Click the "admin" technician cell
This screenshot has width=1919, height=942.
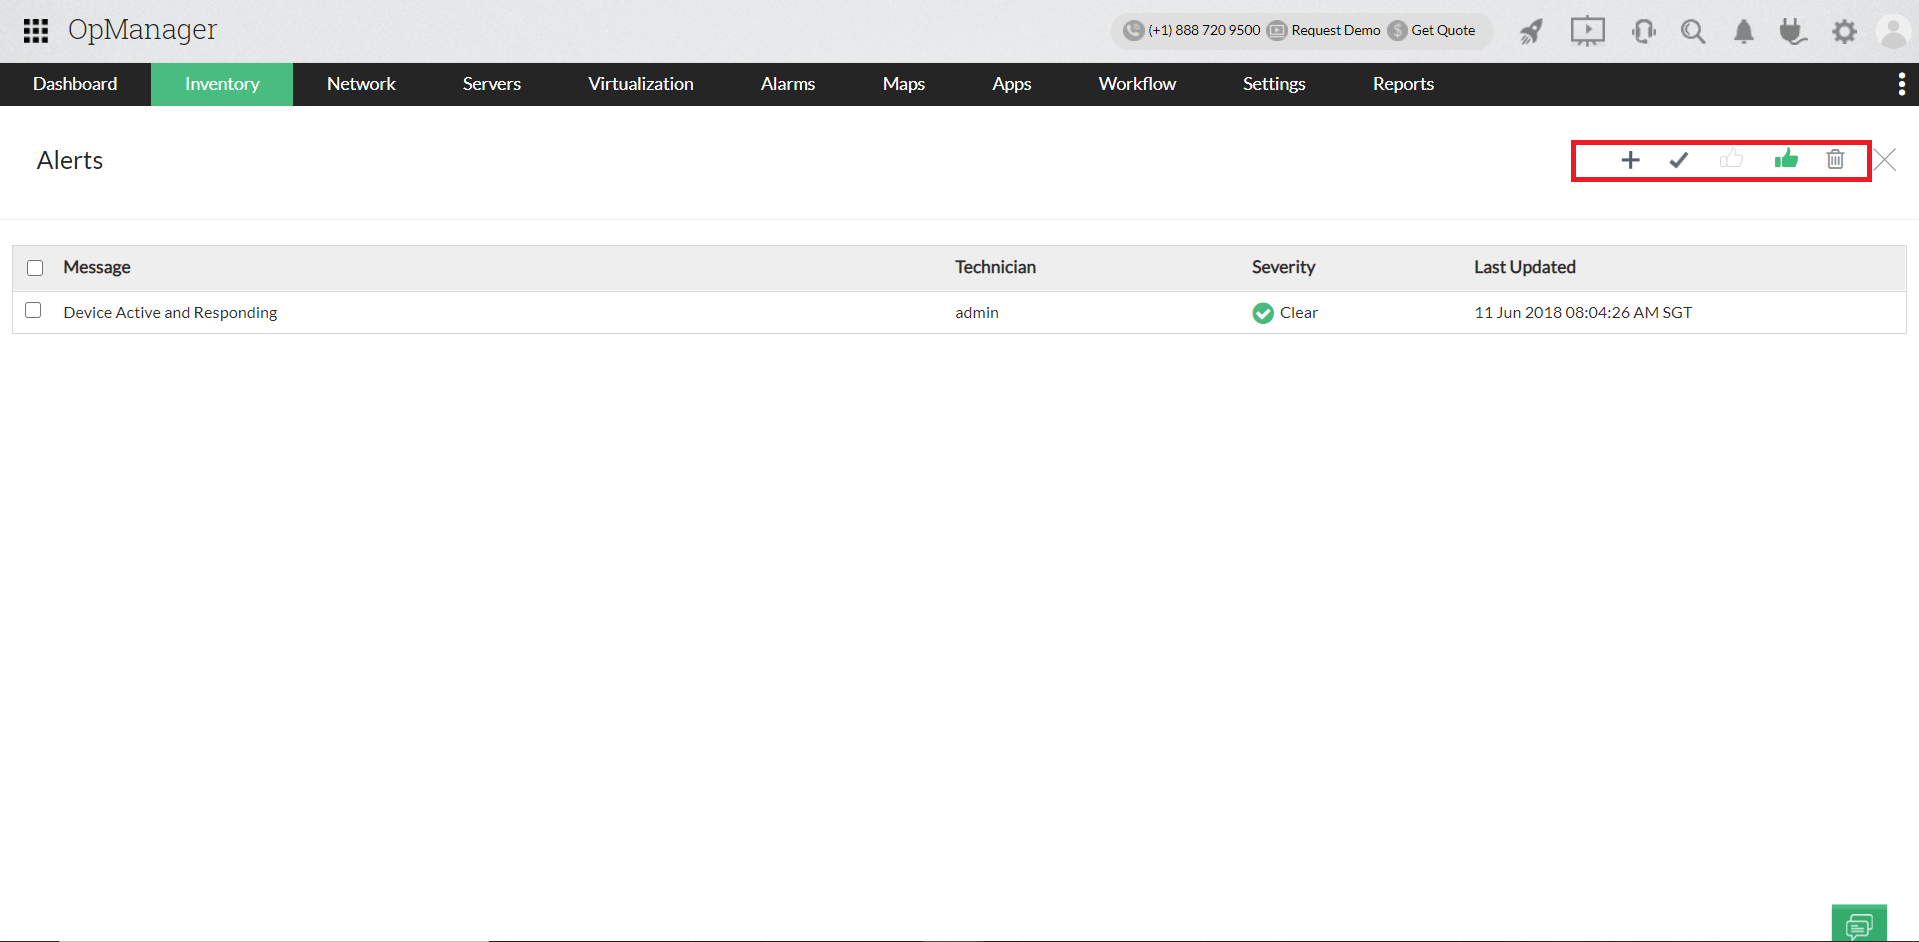tap(977, 313)
